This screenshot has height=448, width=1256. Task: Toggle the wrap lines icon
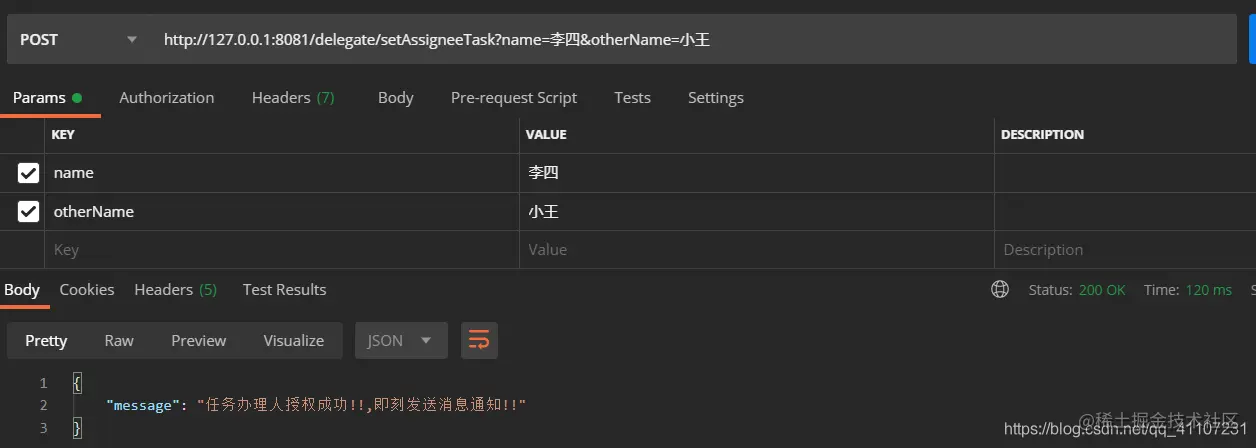[479, 341]
